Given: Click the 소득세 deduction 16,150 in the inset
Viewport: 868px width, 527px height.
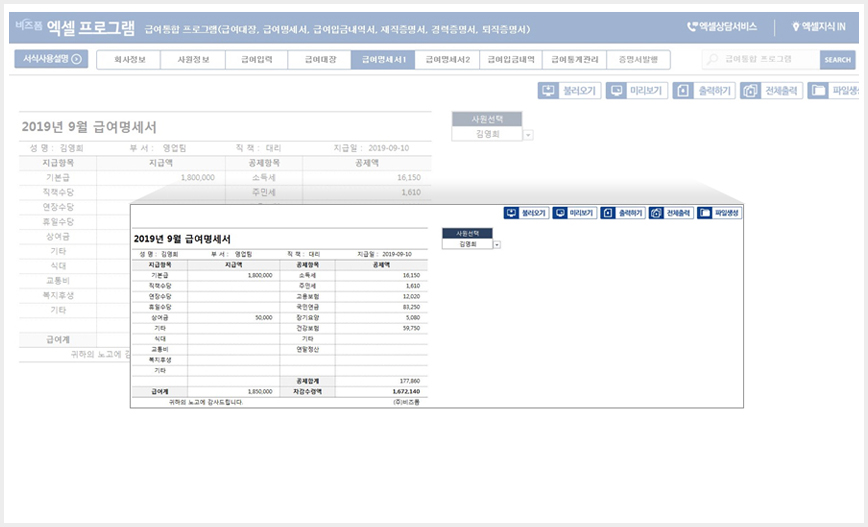Looking at the screenshot, I should tap(411, 275).
